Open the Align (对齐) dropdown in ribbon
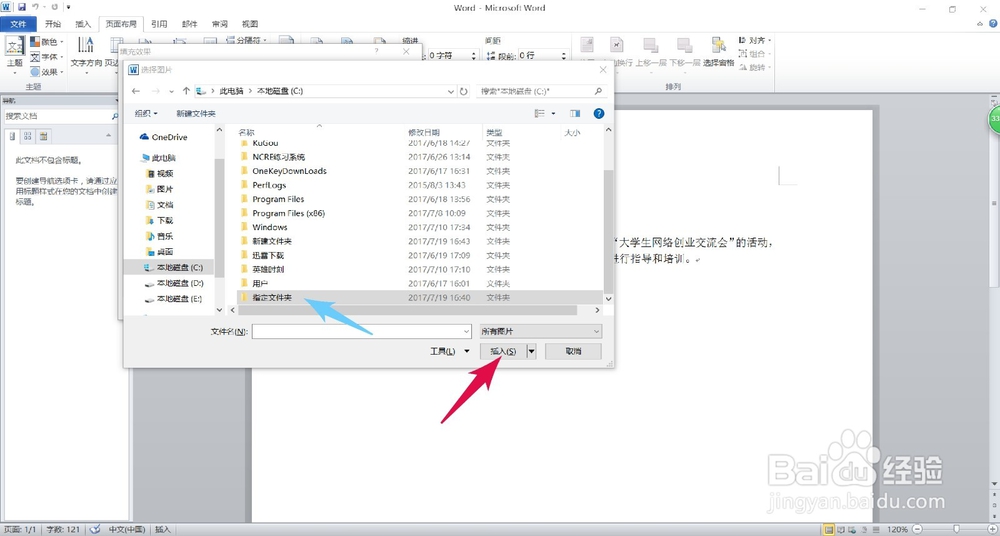The image size is (1000, 536). (755, 40)
